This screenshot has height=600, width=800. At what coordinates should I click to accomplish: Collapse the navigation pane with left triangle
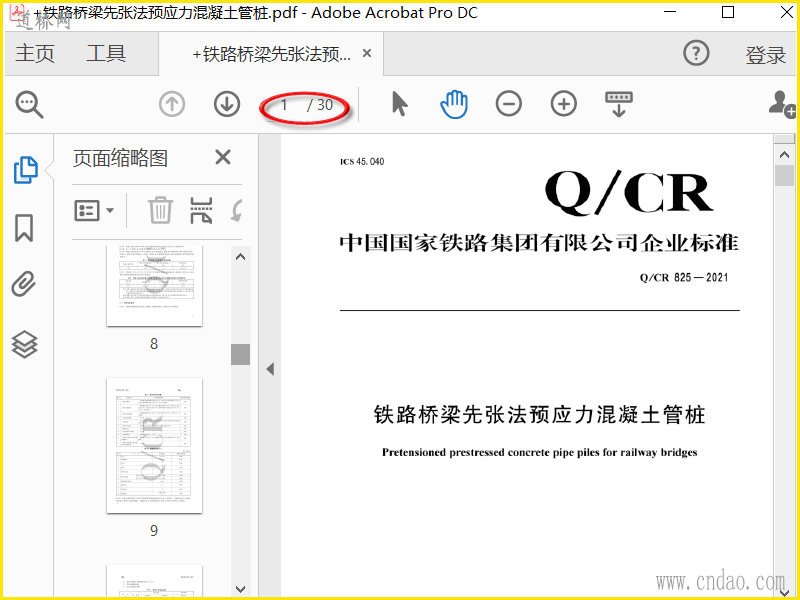[x=270, y=369]
